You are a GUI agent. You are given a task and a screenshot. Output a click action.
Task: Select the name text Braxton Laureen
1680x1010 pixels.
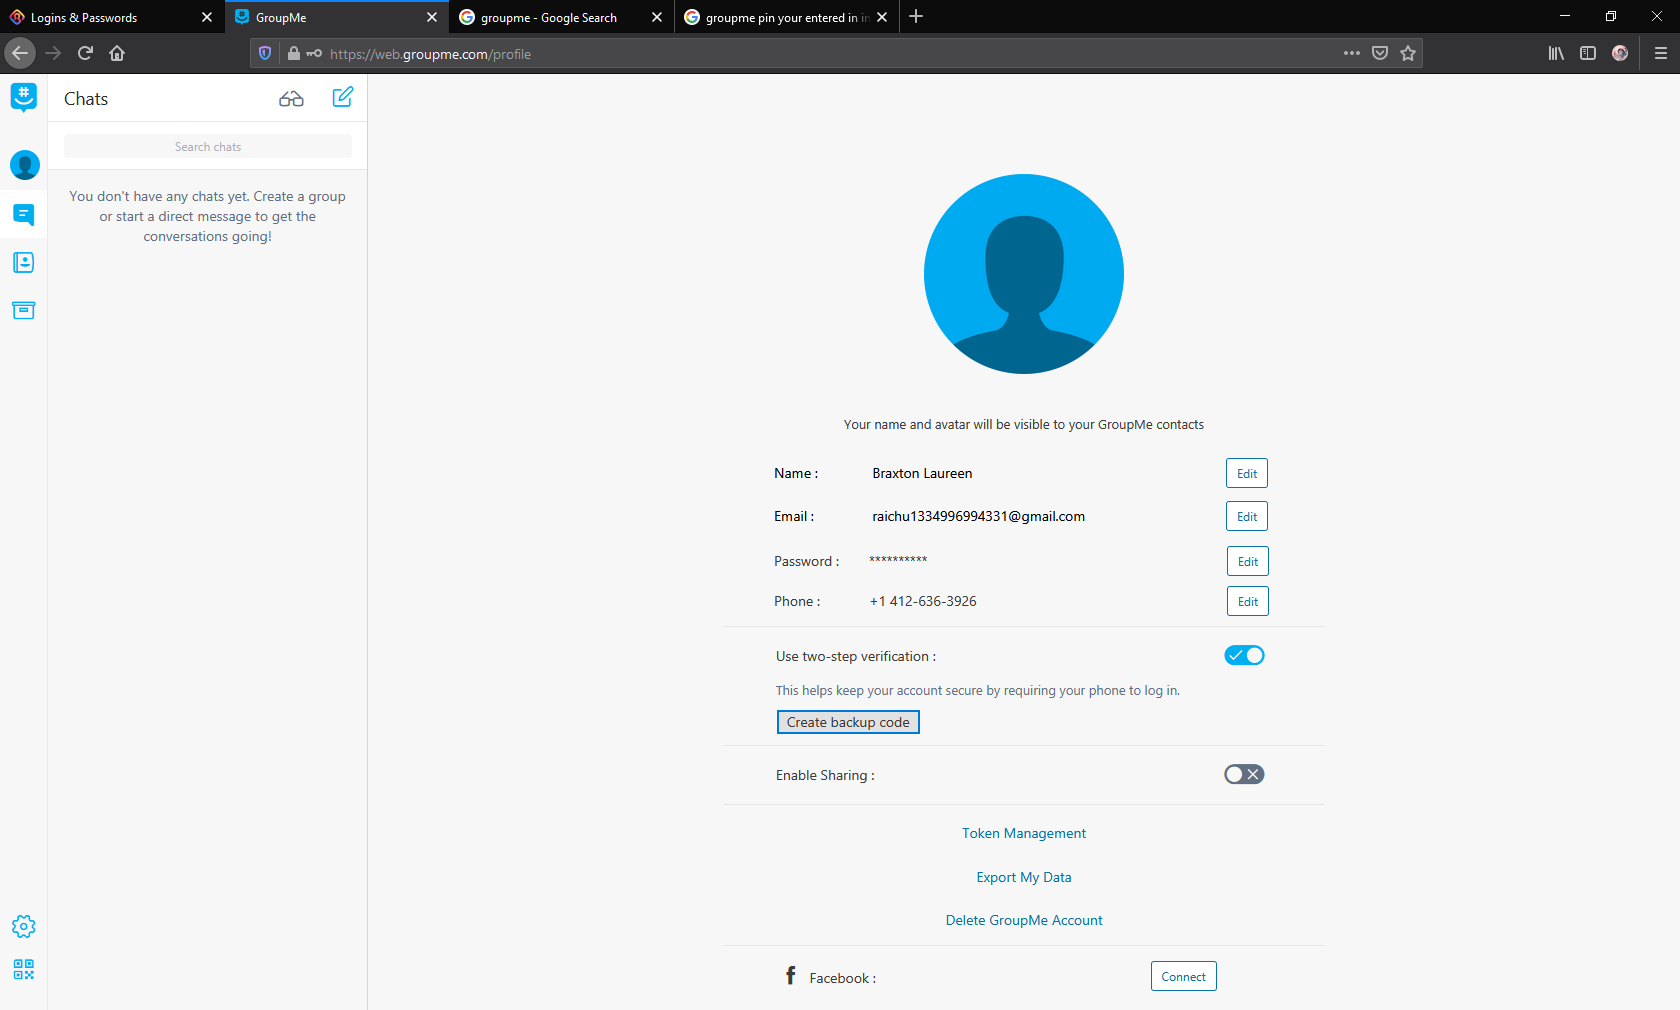click(922, 473)
